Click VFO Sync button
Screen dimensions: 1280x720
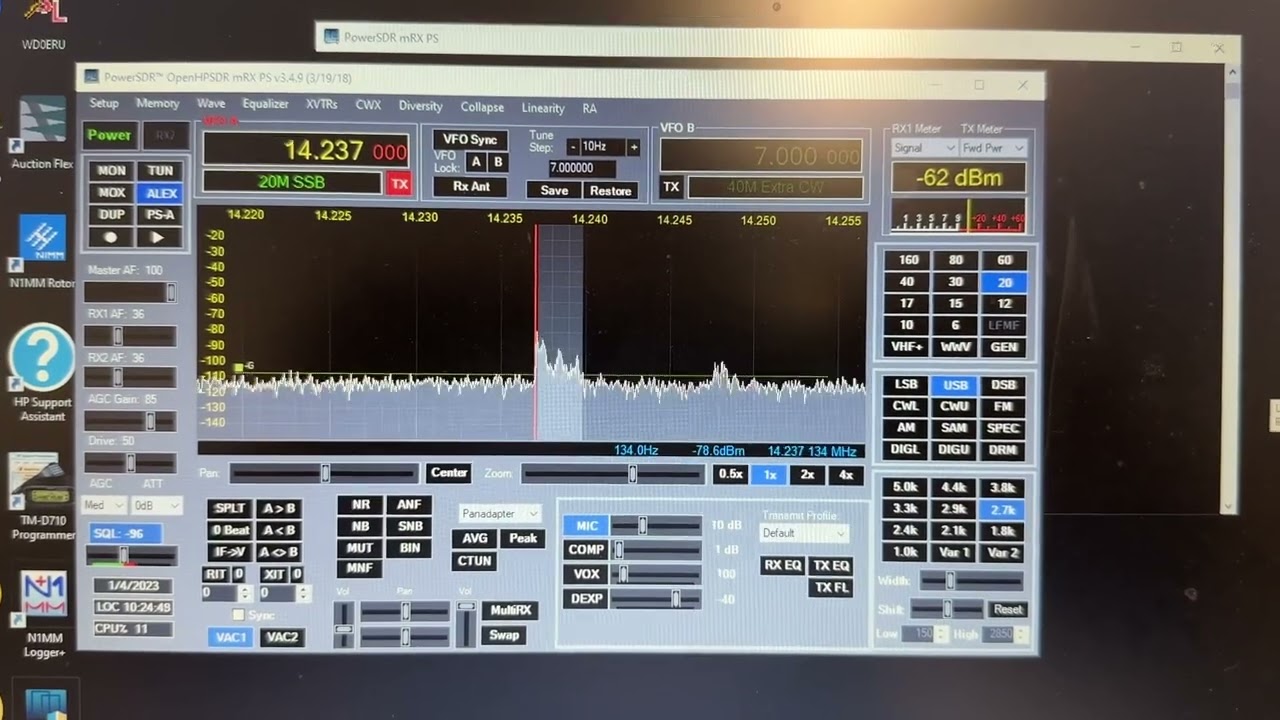470,139
